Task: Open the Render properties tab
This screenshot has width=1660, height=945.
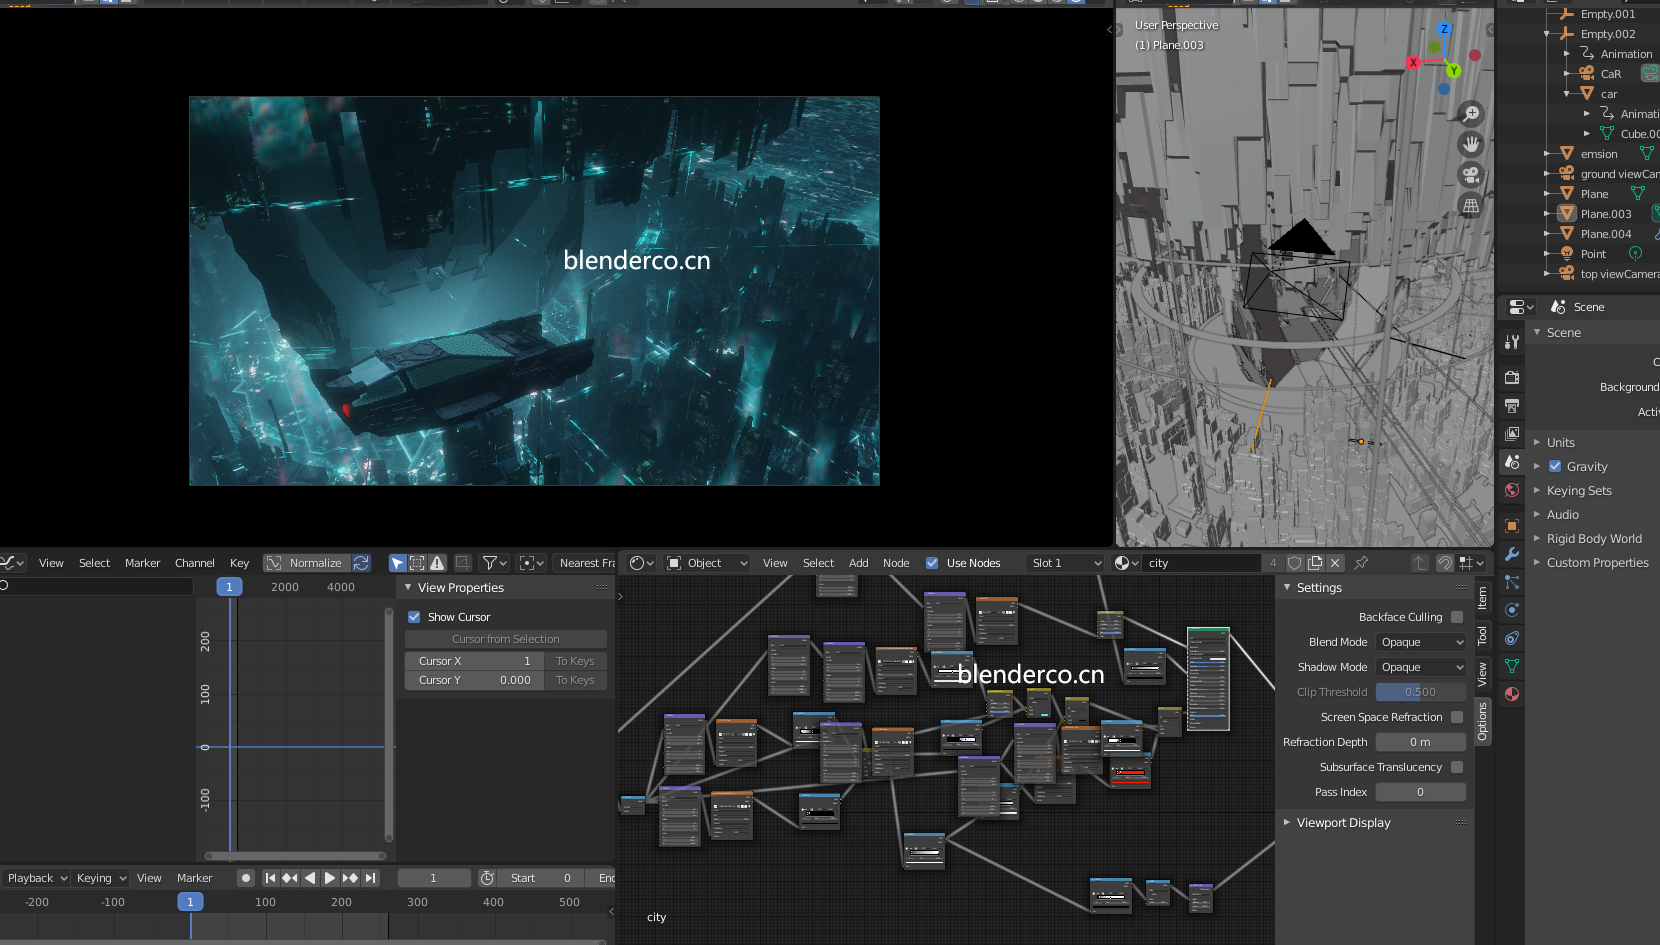Action: pos(1512,378)
